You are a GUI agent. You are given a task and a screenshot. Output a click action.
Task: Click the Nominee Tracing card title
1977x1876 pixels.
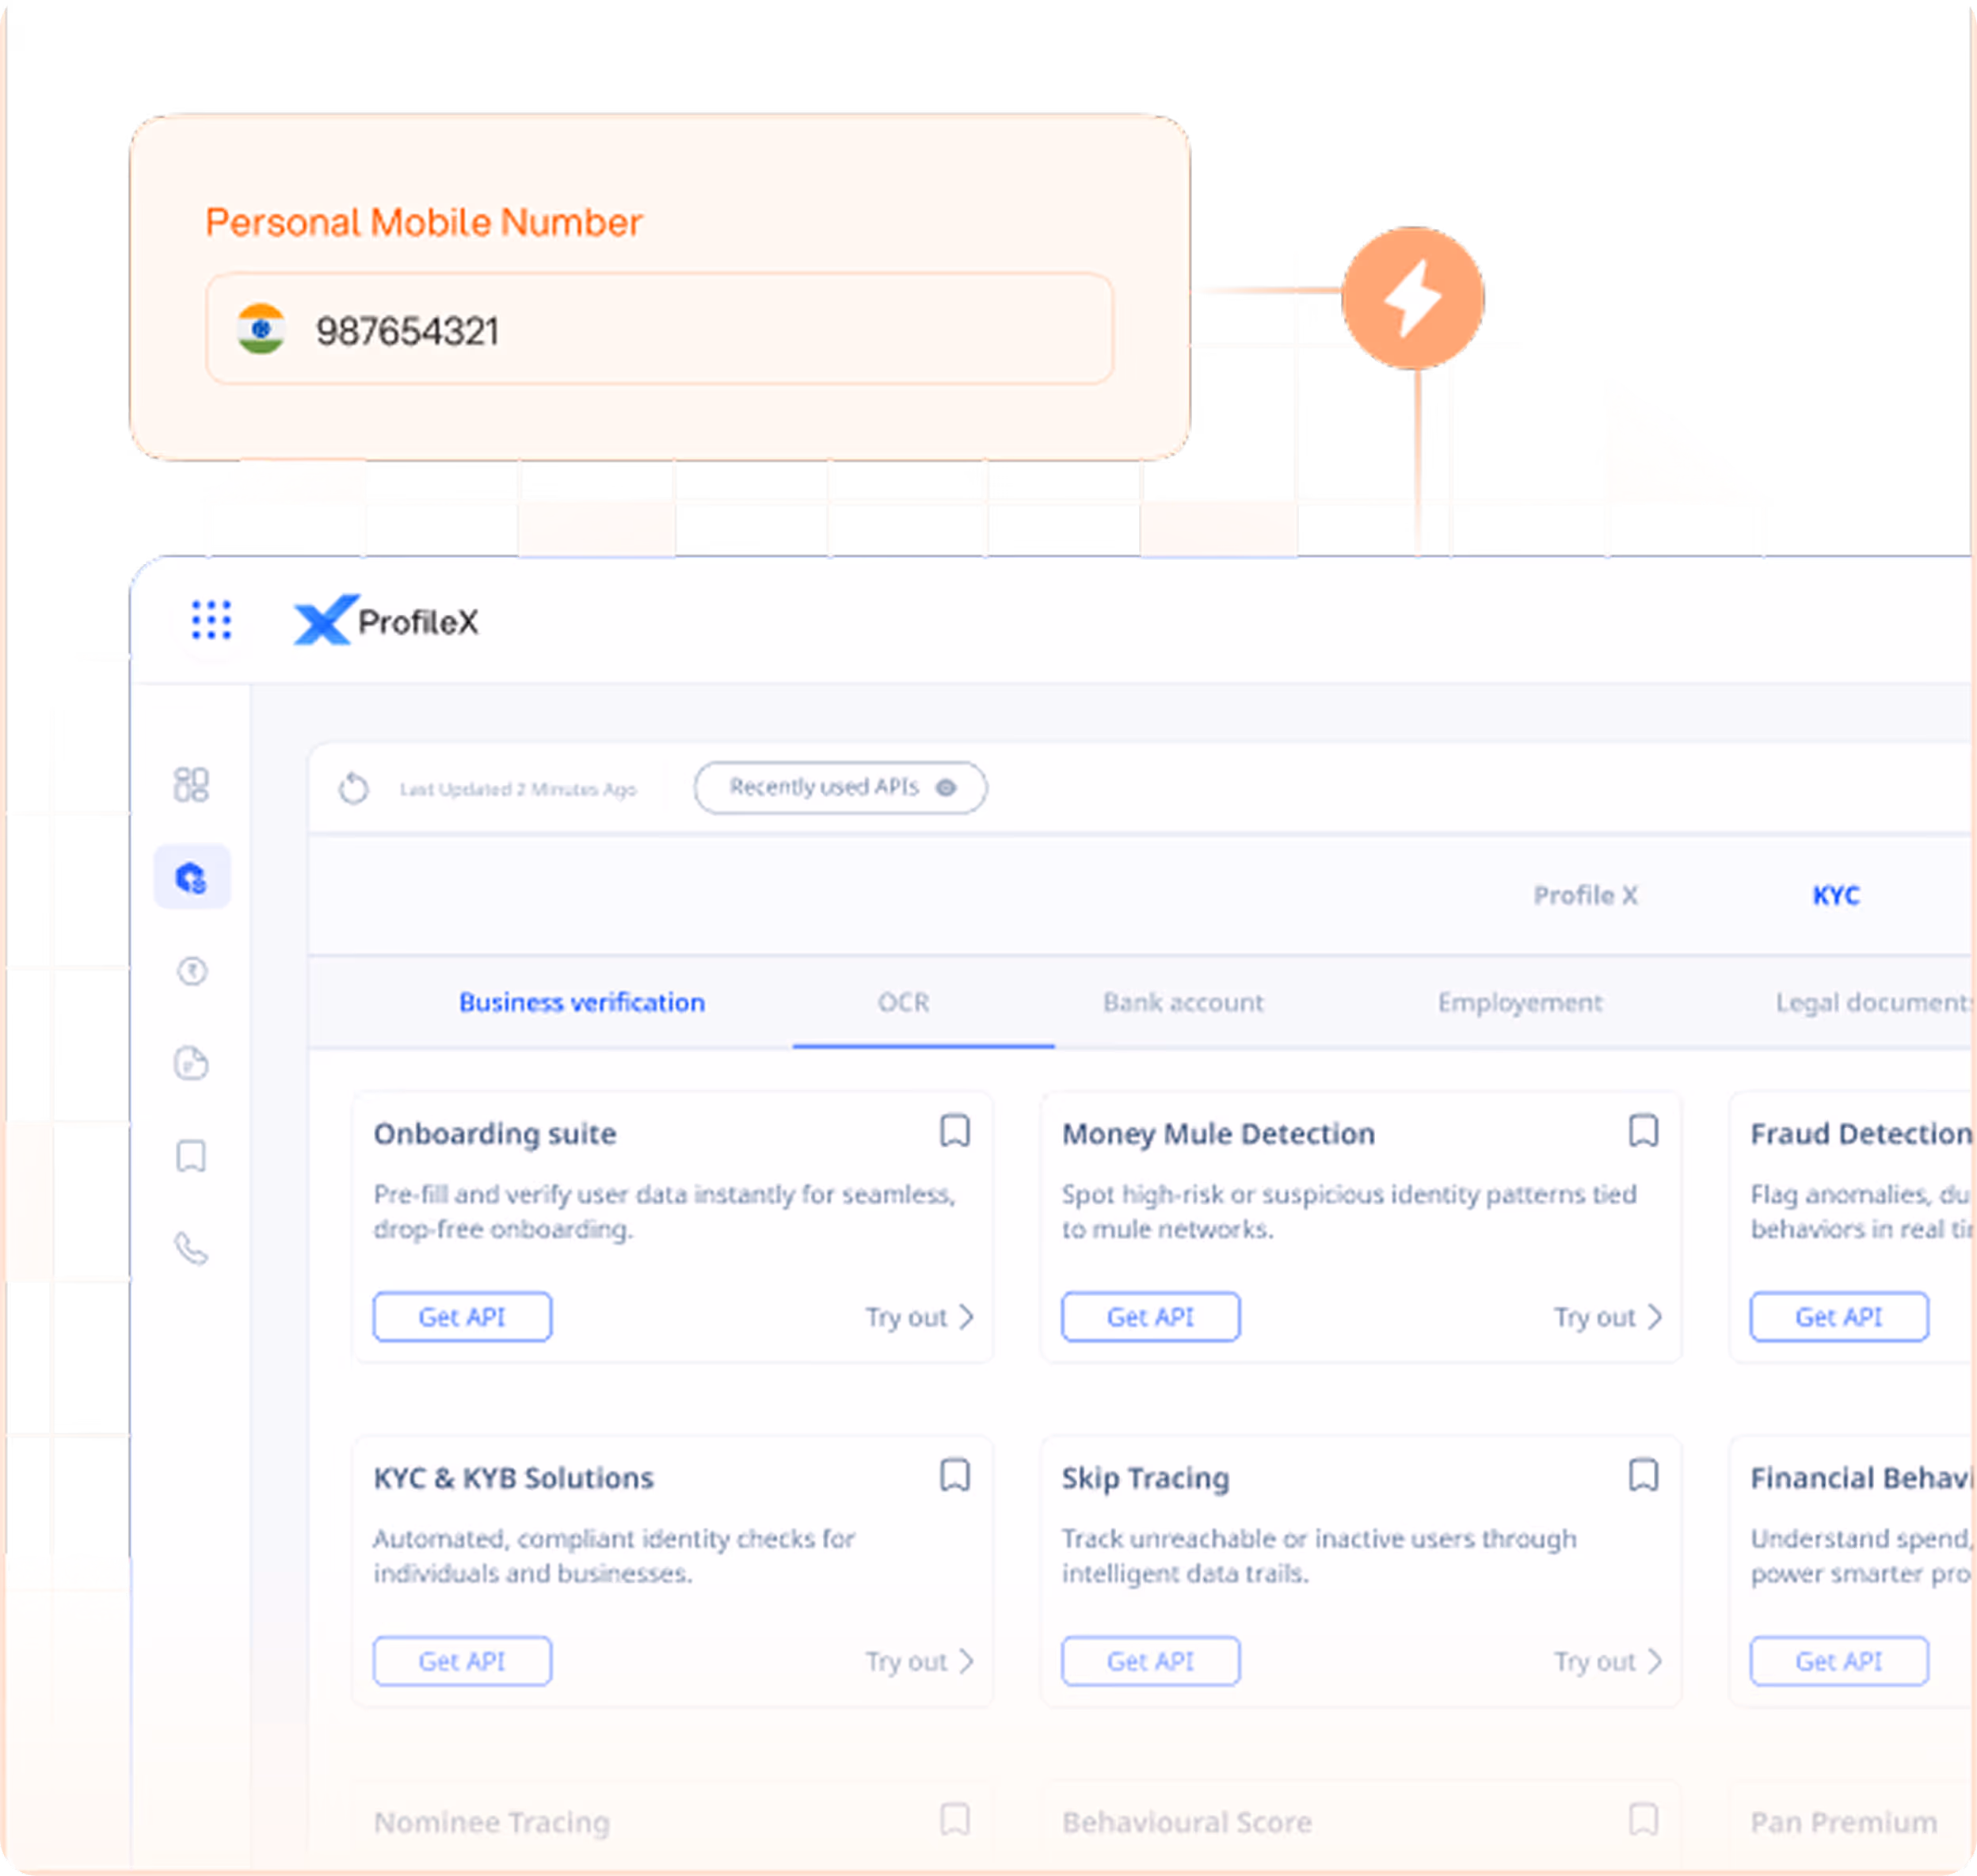pyautogui.click(x=492, y=1823)
